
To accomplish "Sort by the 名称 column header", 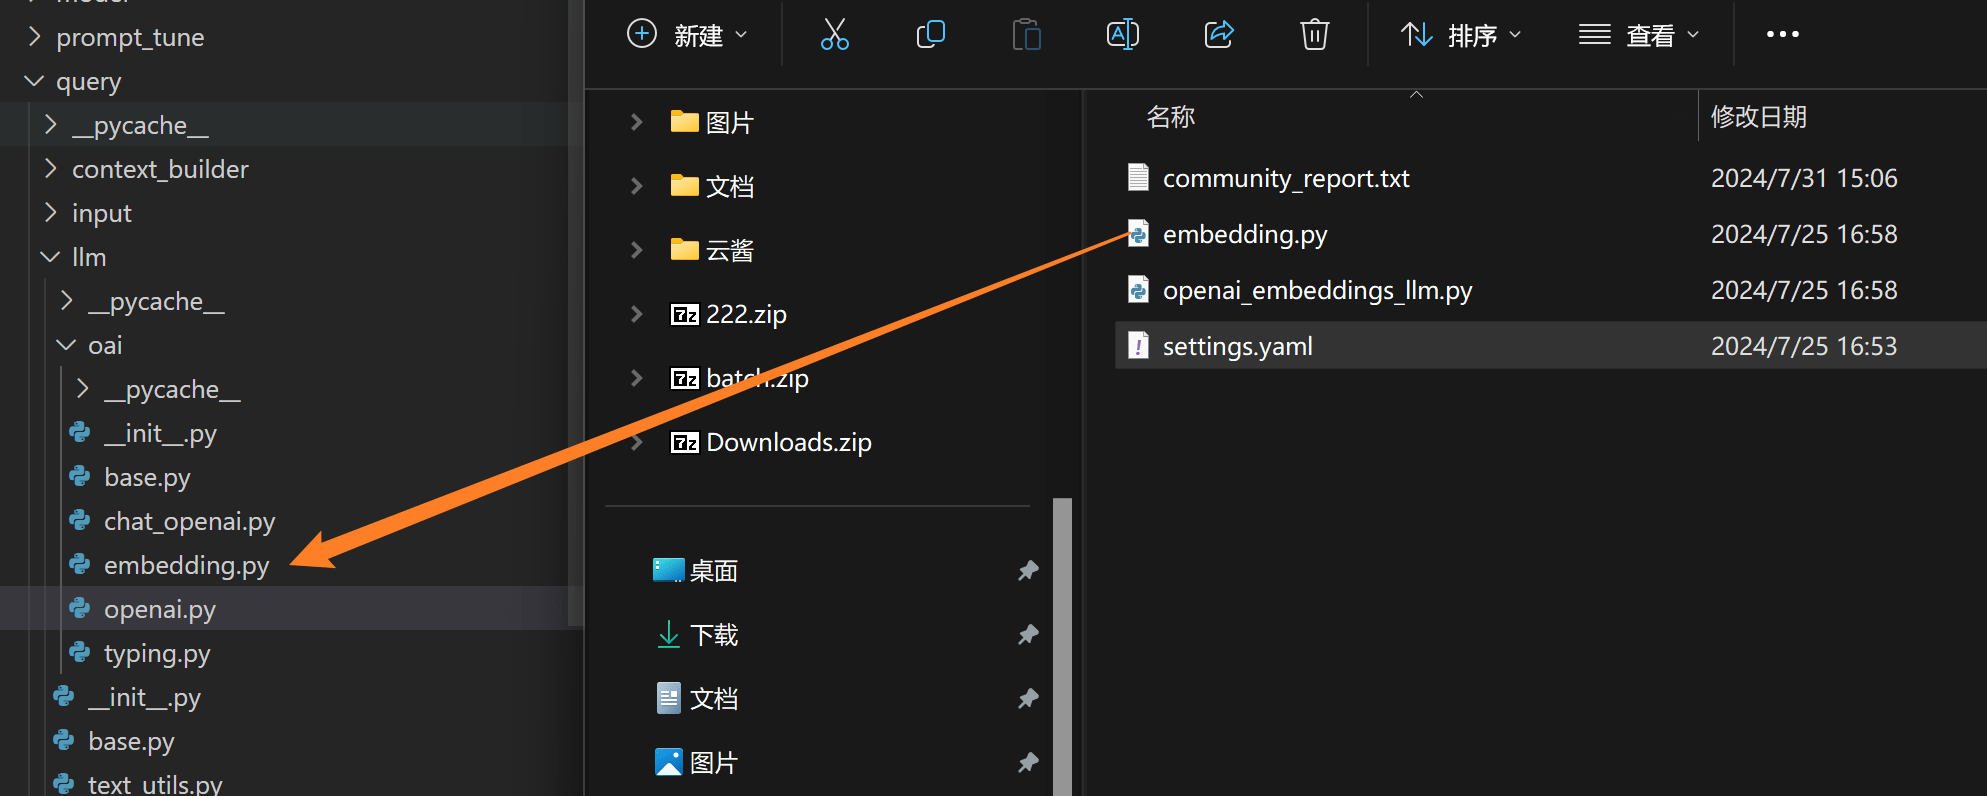I will coord(1171,117).
